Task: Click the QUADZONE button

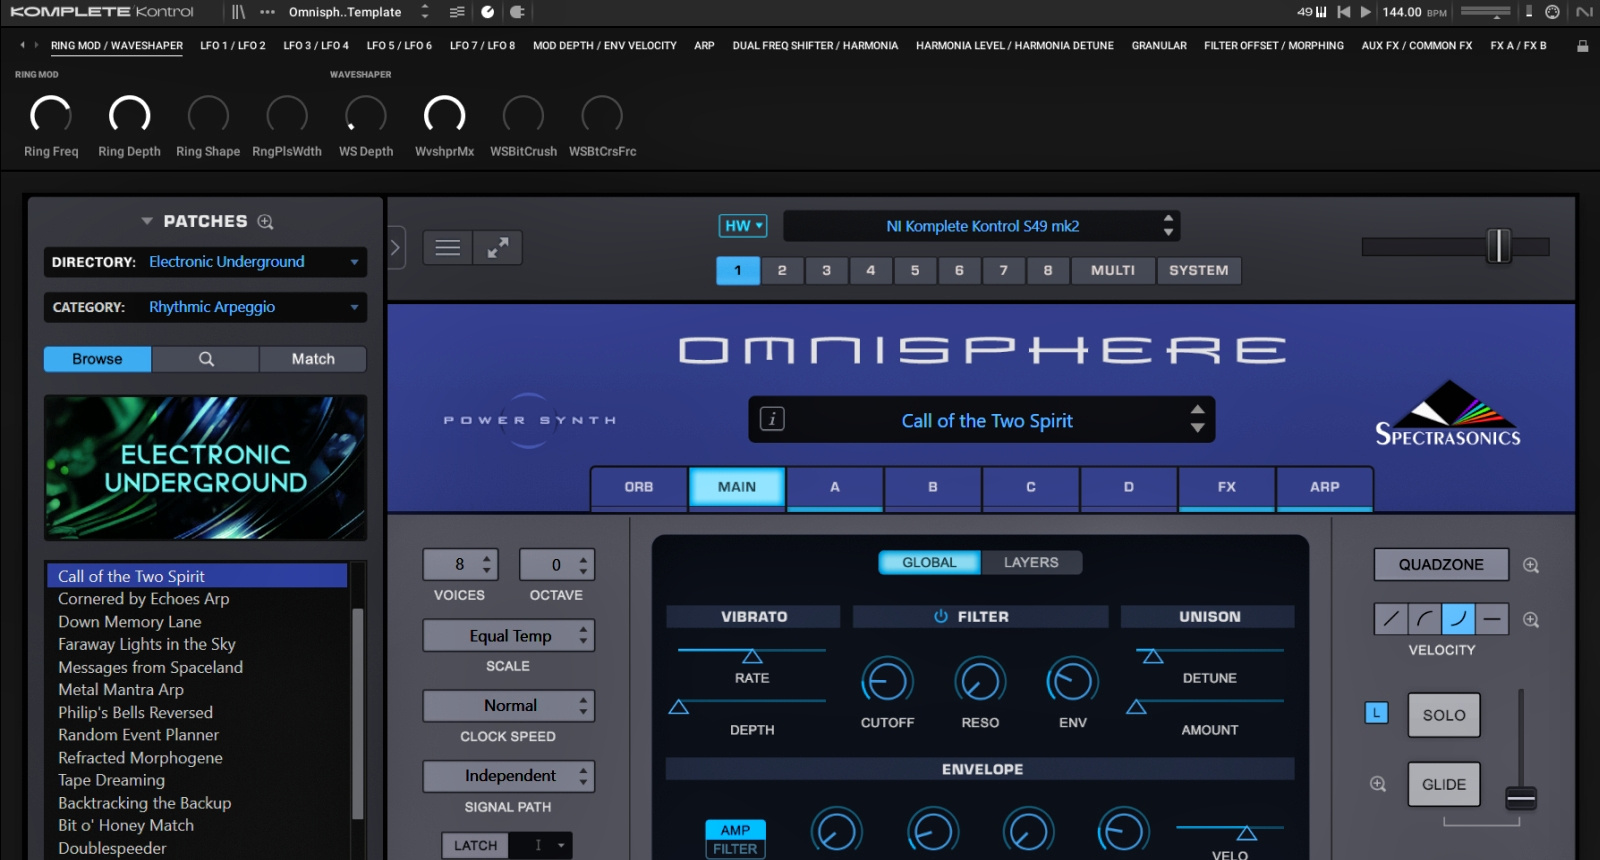Action: [1441, 565]
